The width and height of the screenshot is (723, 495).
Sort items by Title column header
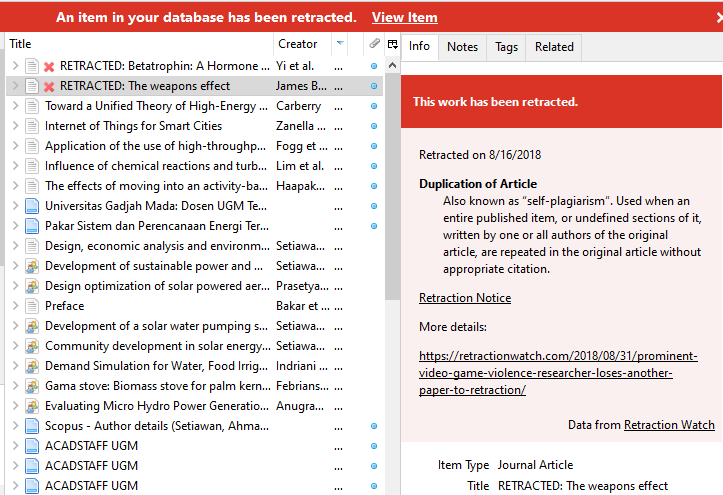(x=139, y=44)
